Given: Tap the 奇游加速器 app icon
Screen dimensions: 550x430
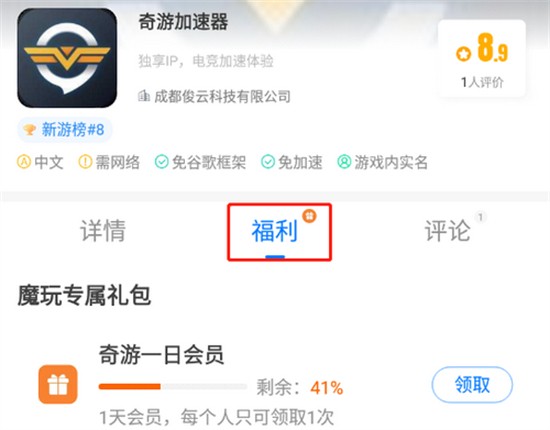Looking at the screenshot, I should pos(67,58).
